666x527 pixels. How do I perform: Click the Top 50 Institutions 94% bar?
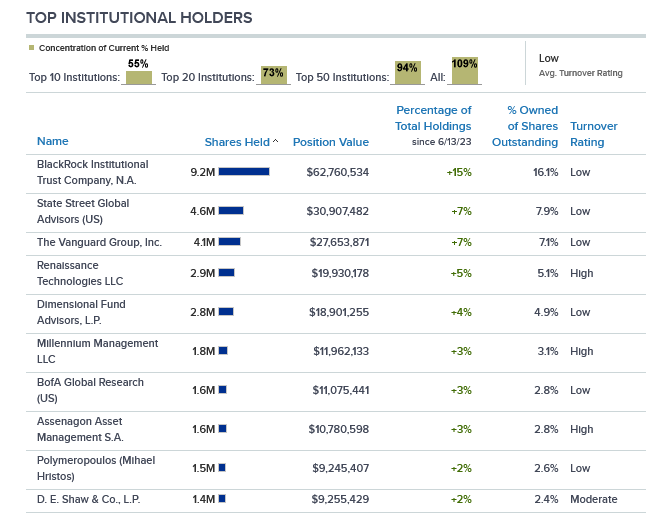point(408,73)
